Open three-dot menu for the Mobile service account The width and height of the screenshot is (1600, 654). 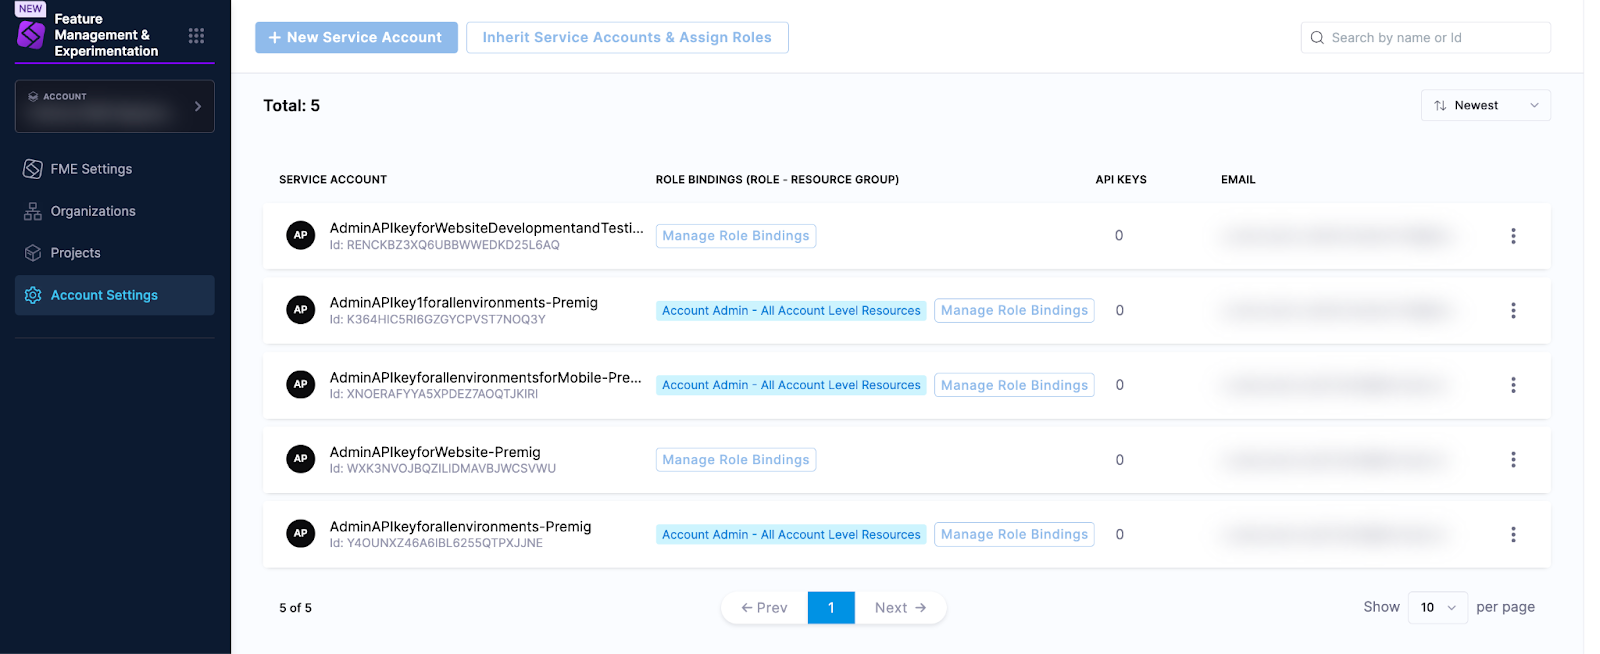(x=1512, y=385)
